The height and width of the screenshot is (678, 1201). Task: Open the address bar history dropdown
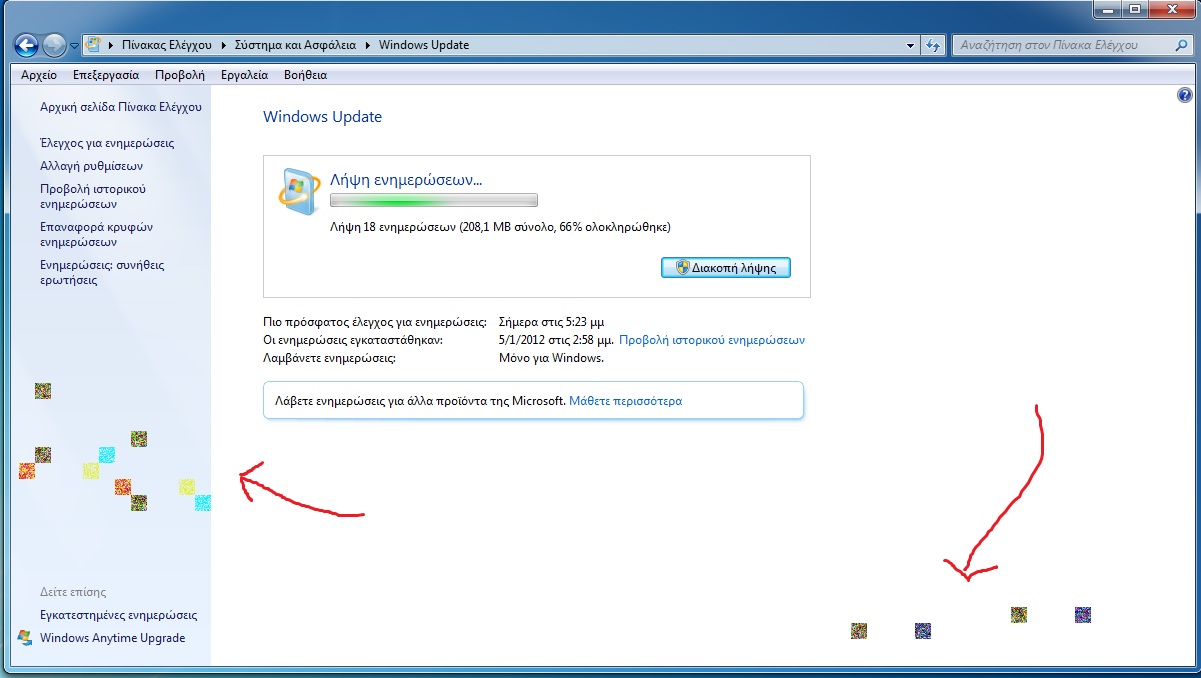click(910, 45)
